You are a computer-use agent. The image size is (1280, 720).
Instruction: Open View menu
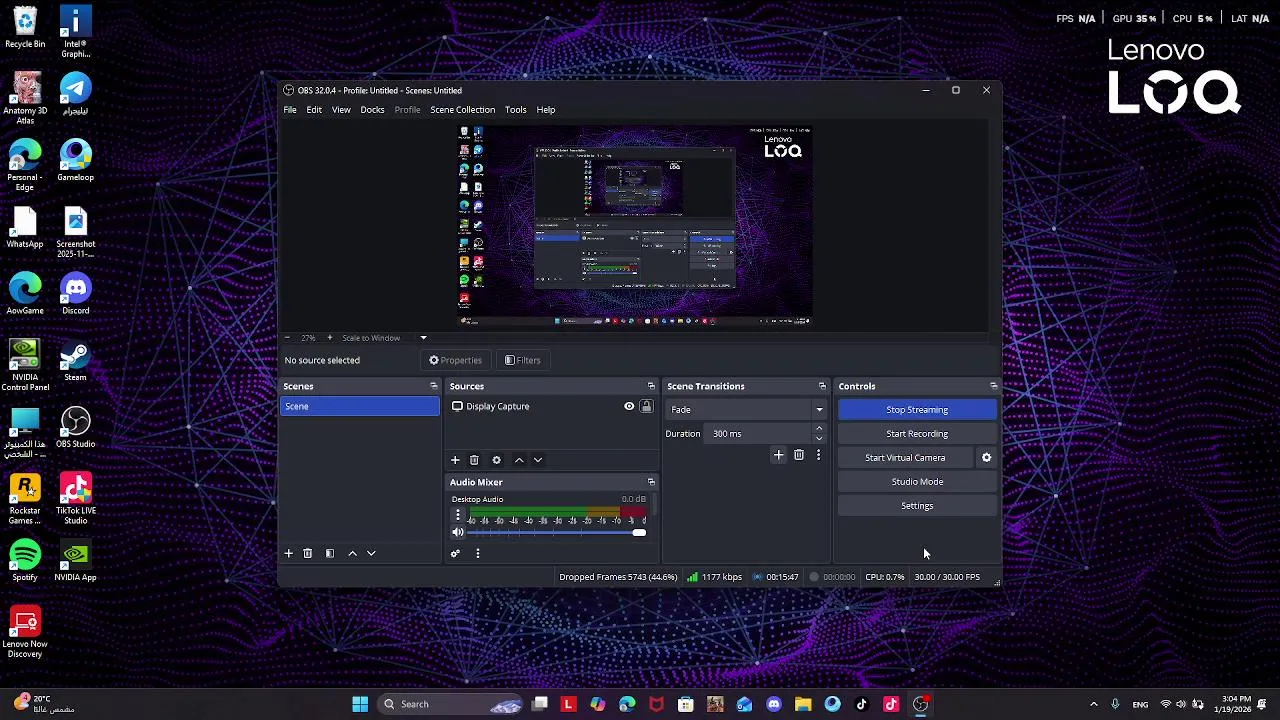[341, 110]
